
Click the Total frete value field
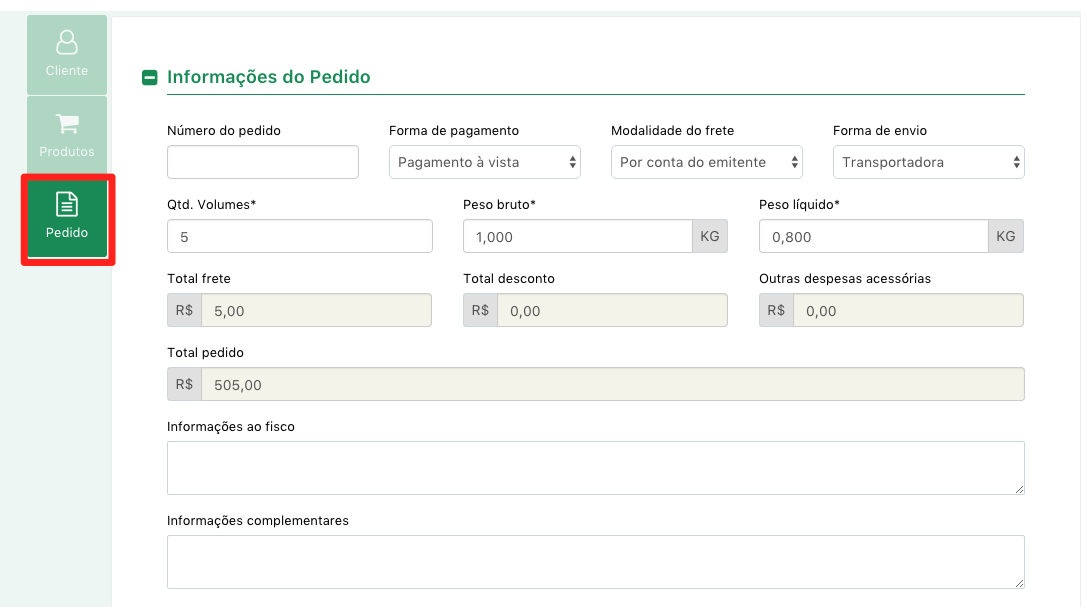[316, 311]
